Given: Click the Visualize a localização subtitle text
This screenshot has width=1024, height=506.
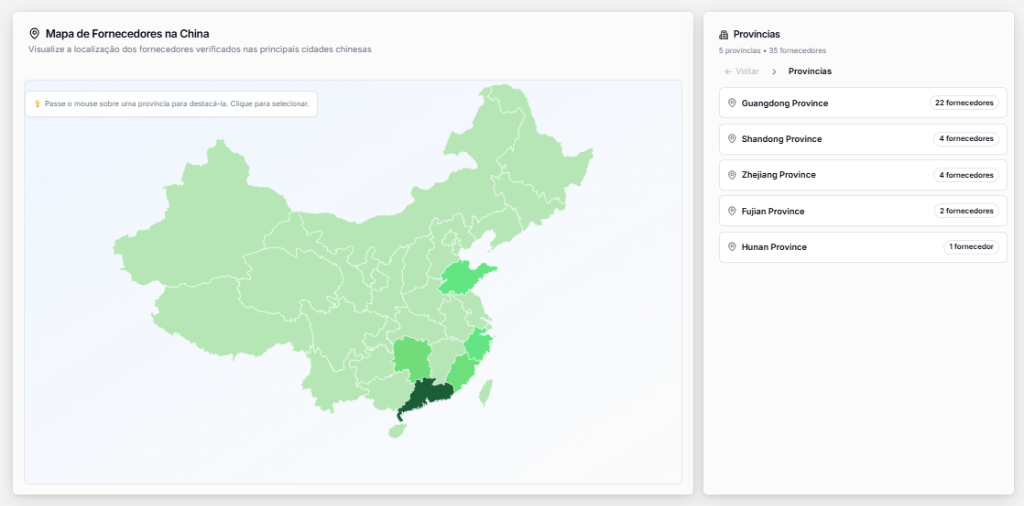Looking at the screenshot, I should (200, 50).
